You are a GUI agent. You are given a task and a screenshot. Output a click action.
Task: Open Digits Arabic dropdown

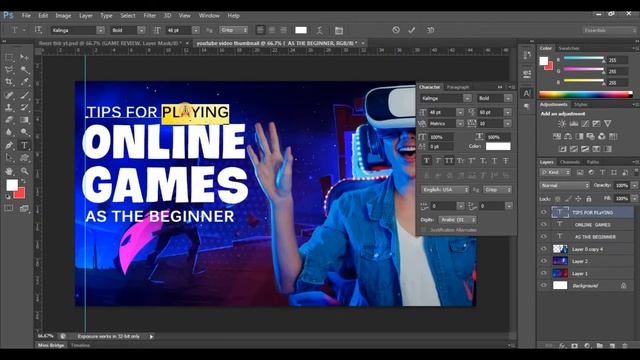(x=458, y=220)
